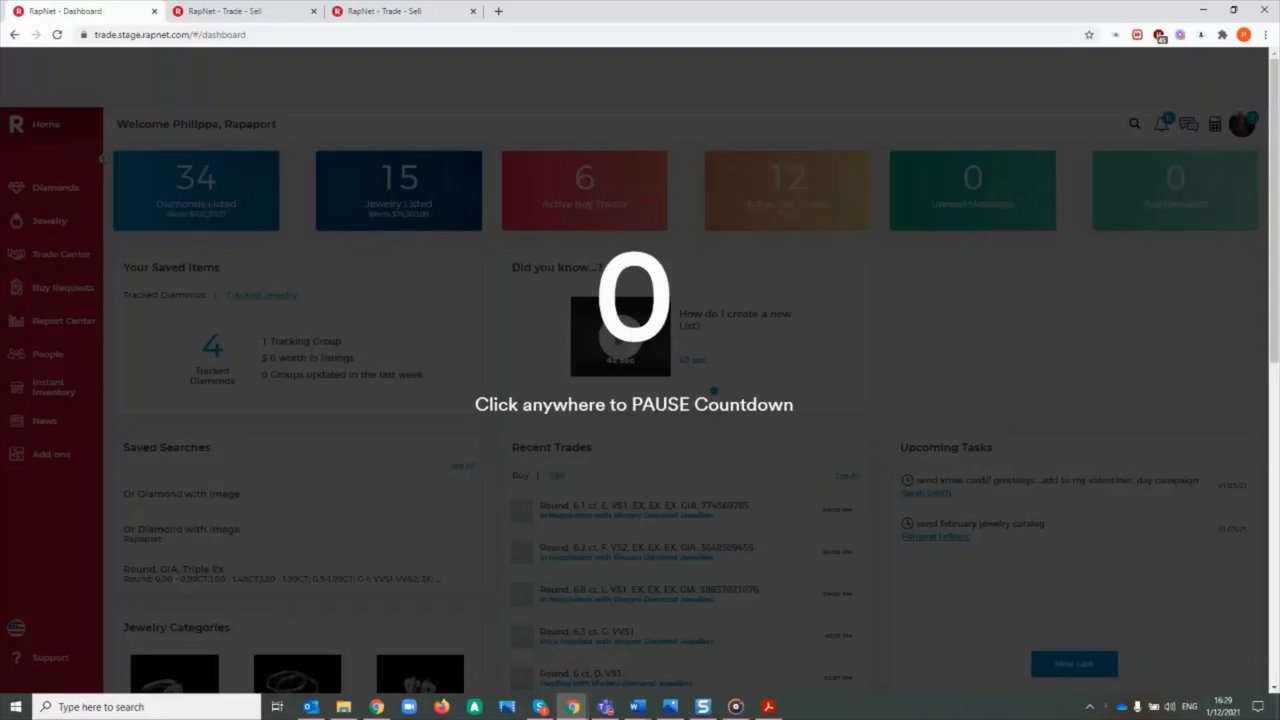The width and height of the screenshot is (1280, 720).
Task: Play the Did you know video thumbnail
Action: (x=620, y=337)
